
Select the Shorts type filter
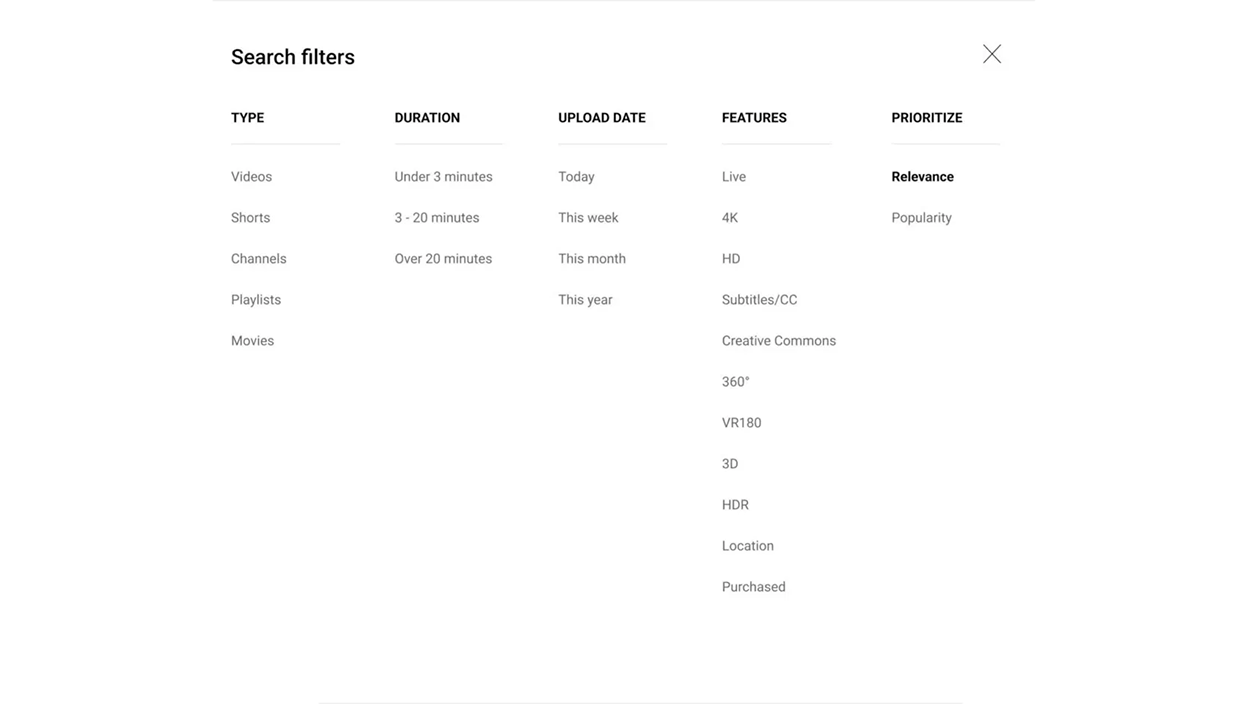click(x=250, y=216)
